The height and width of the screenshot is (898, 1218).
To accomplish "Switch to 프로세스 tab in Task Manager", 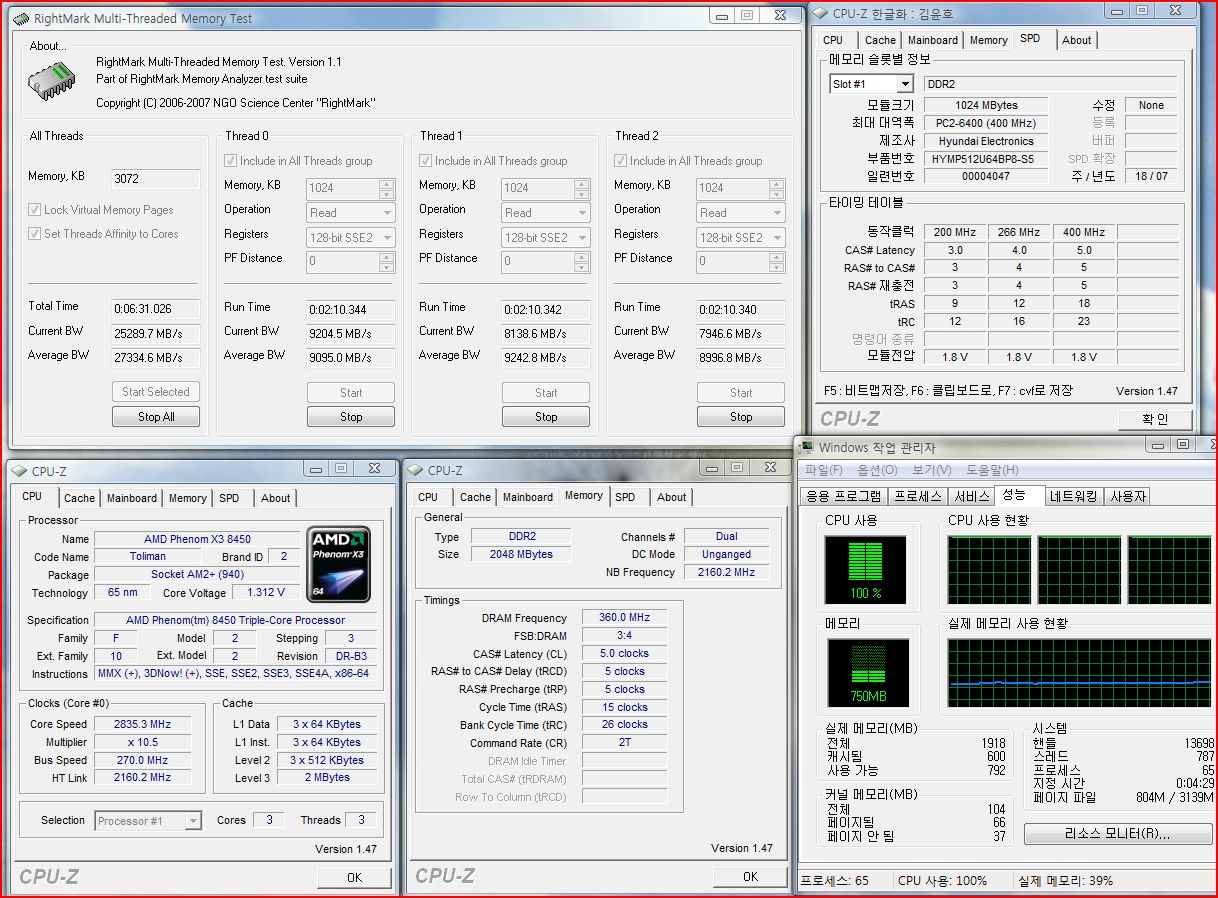I will [x=918, y=496].
